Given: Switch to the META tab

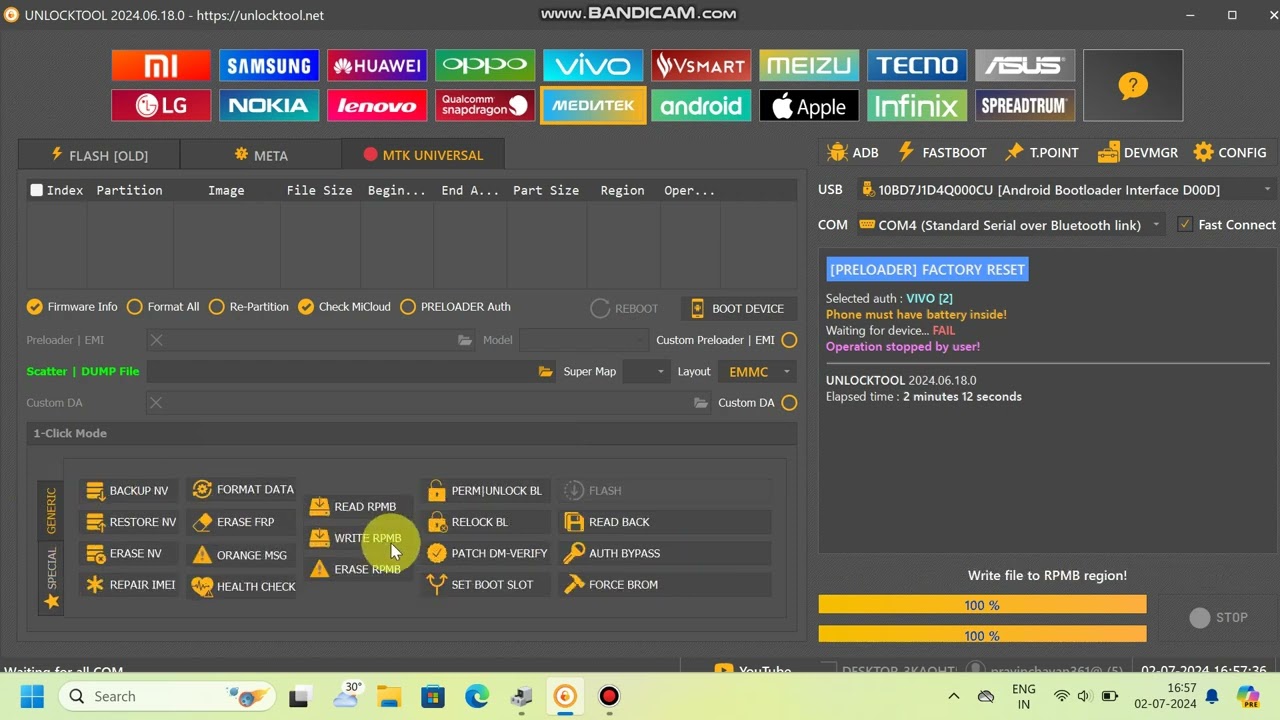Looking at the screenshot, I should pyautogui.click(x=261, y=155).
